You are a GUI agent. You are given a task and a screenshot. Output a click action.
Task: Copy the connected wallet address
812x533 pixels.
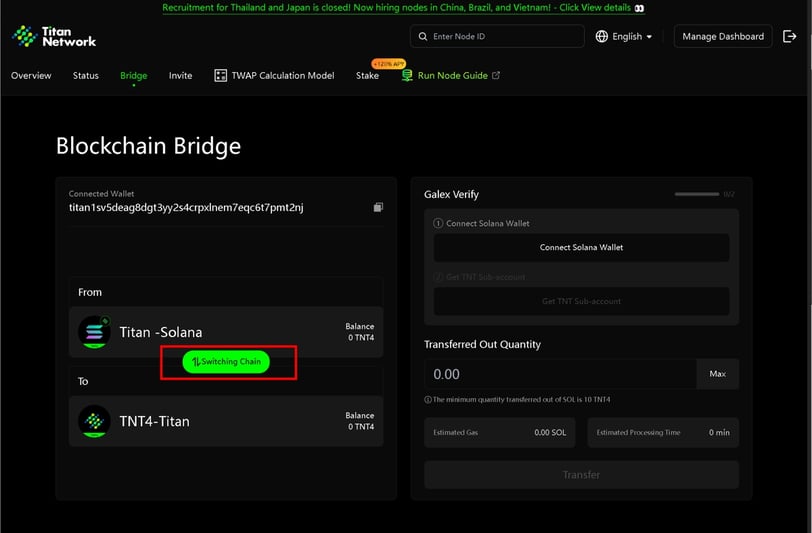click(378, 207)
